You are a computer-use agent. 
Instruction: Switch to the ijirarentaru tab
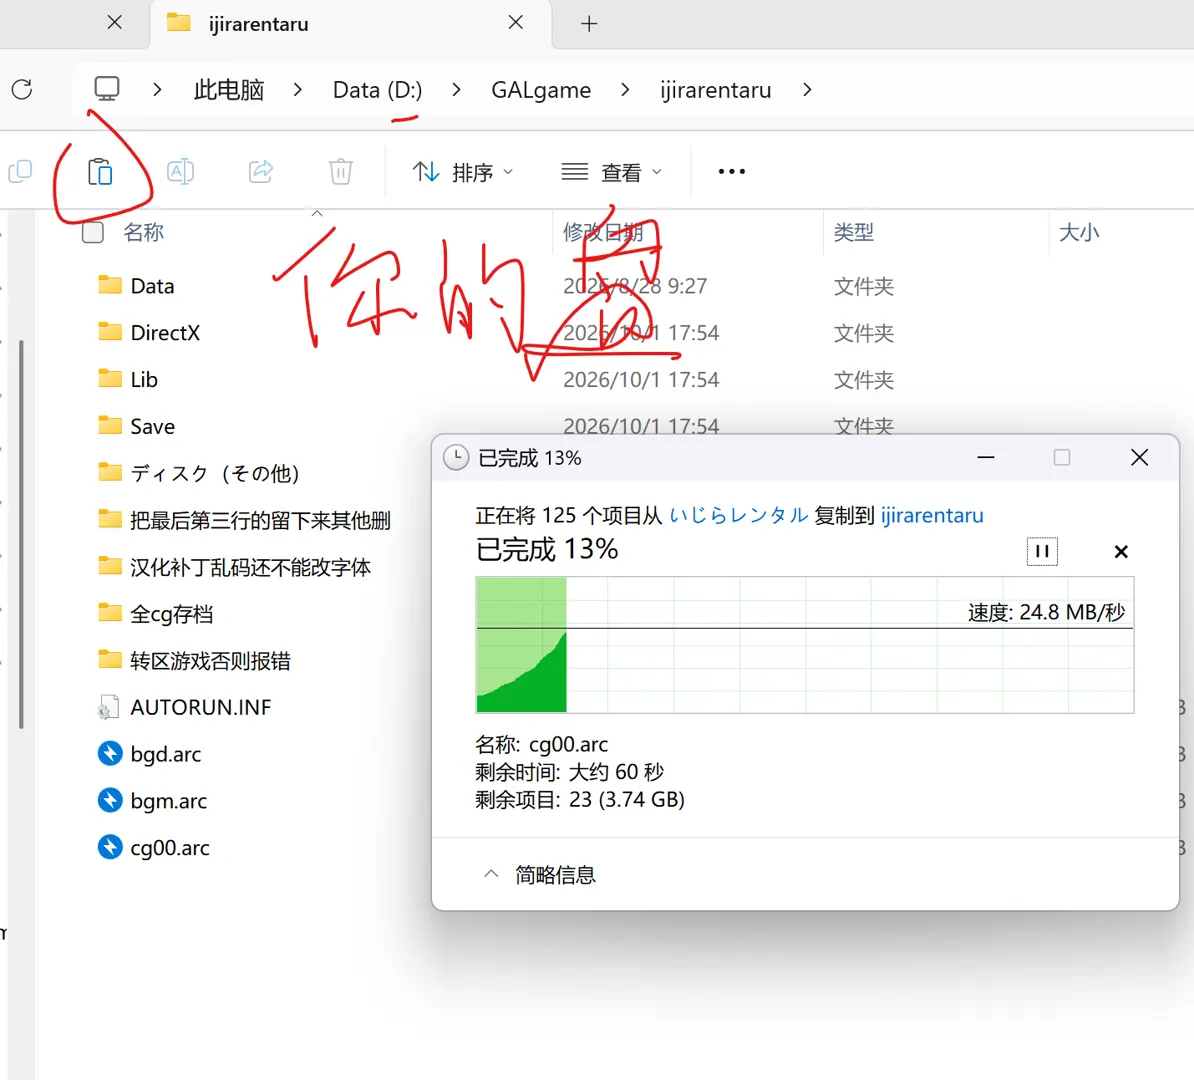pyautogui.click(x=350, y=24)
